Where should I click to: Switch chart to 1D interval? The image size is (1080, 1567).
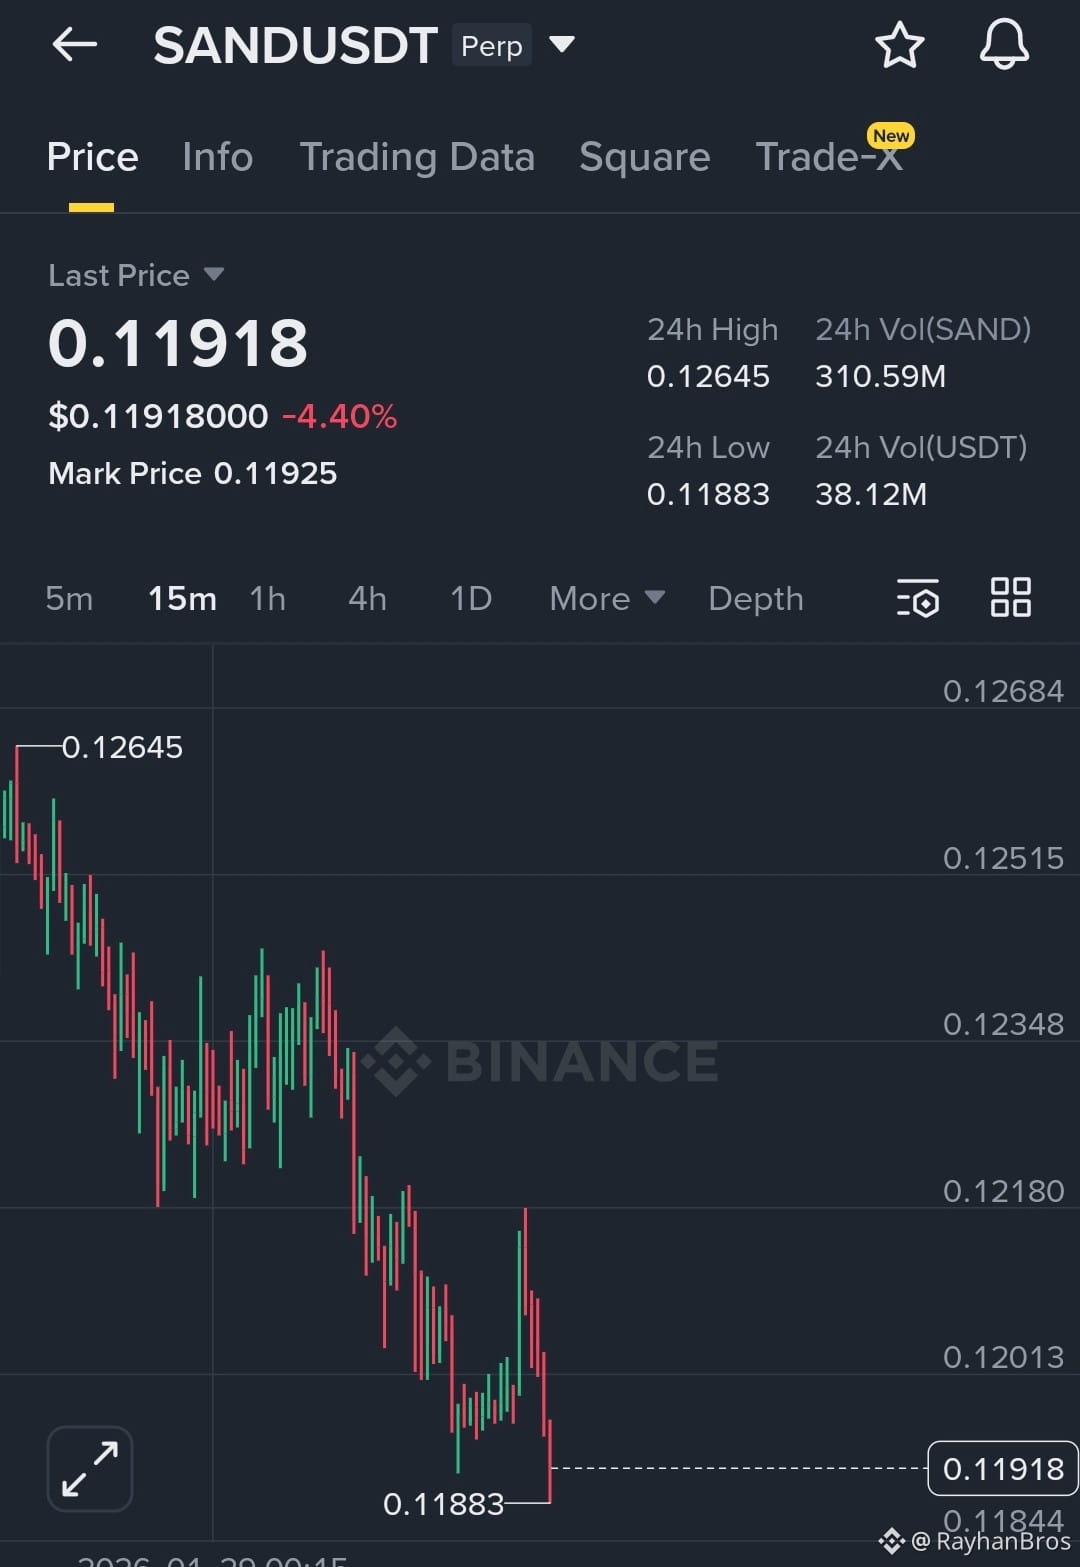pos(471,598)
